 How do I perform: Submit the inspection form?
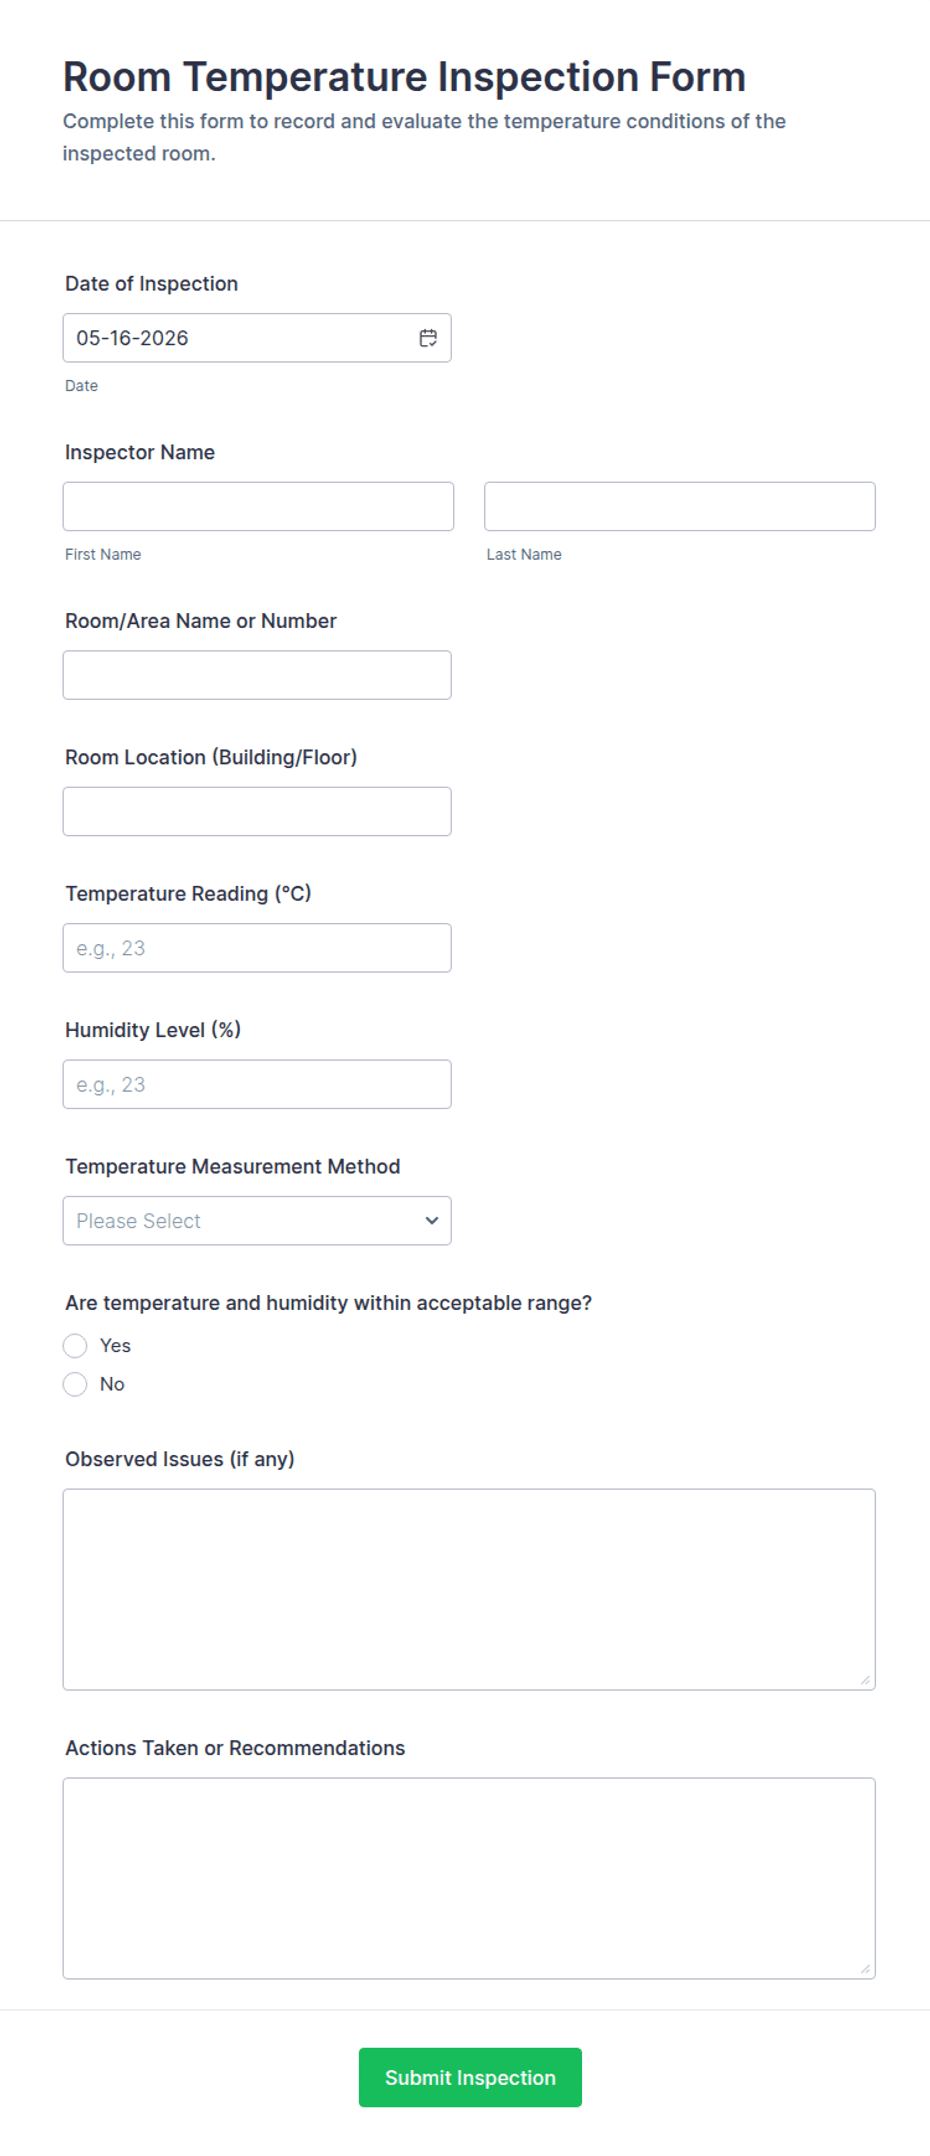[x=470, y=2077]
